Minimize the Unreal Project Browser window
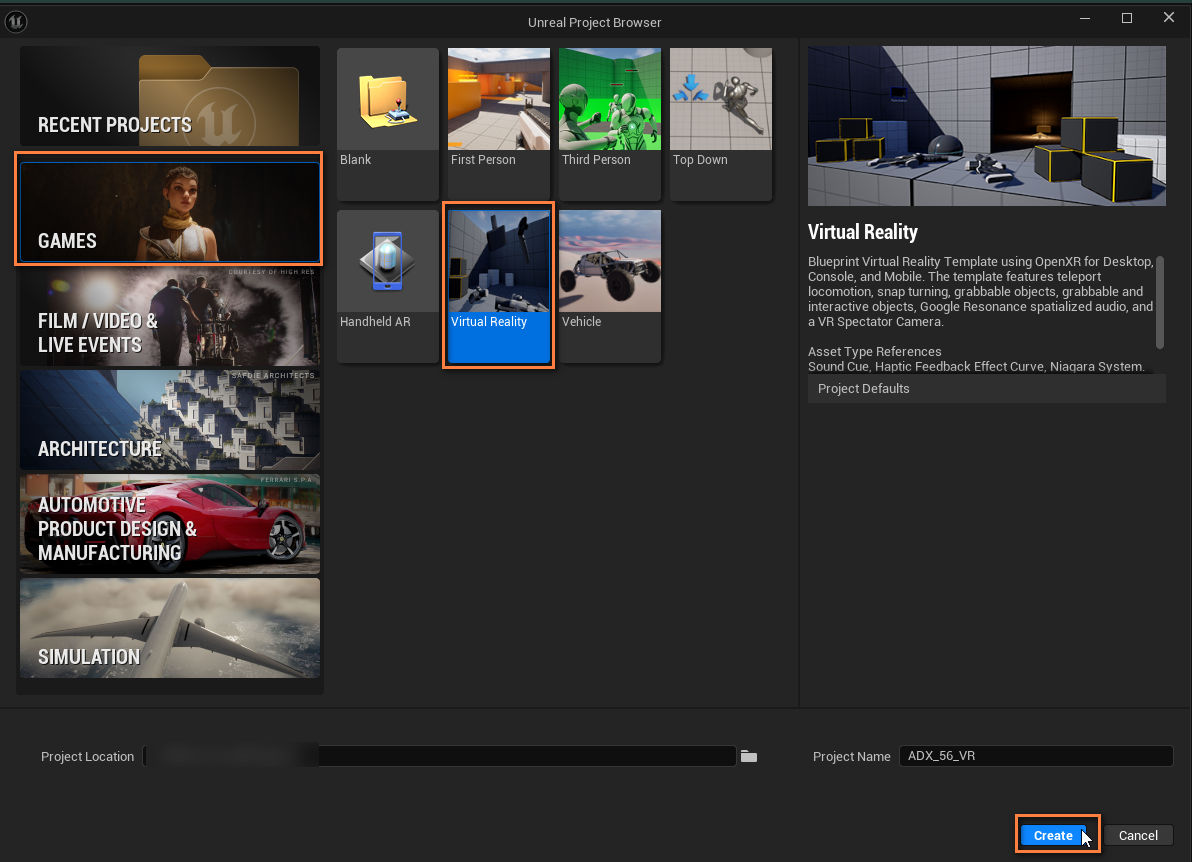1192x862 pixels. pos(1085,17)
